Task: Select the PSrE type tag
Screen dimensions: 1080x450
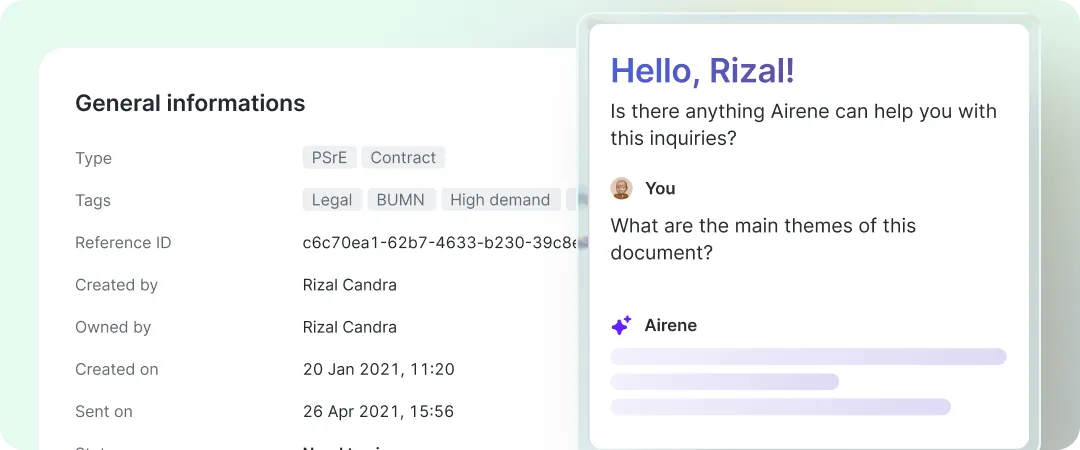Action: coord(329,157)
